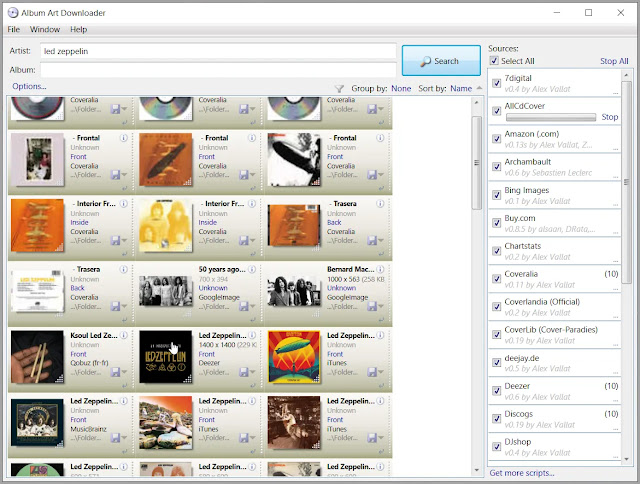Open the File menu
Viewport: 640px width, 484px height.
click(x=13, y=29)
